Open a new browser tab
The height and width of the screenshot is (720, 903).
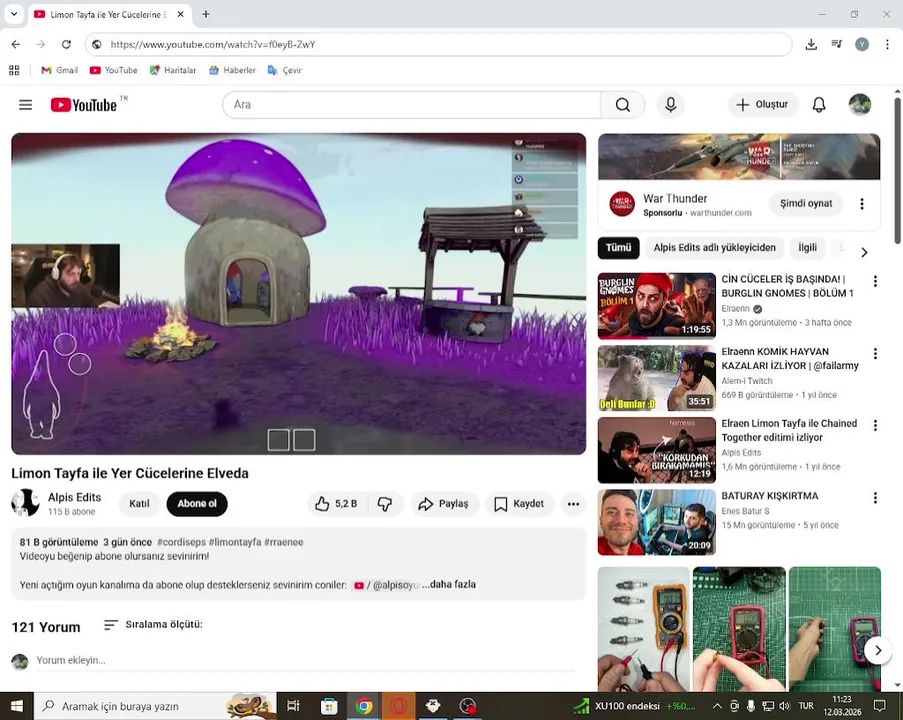[x=206, y=14]
